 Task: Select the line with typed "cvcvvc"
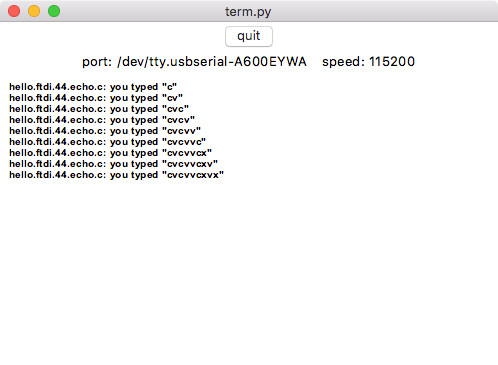[x=108, y=142]
